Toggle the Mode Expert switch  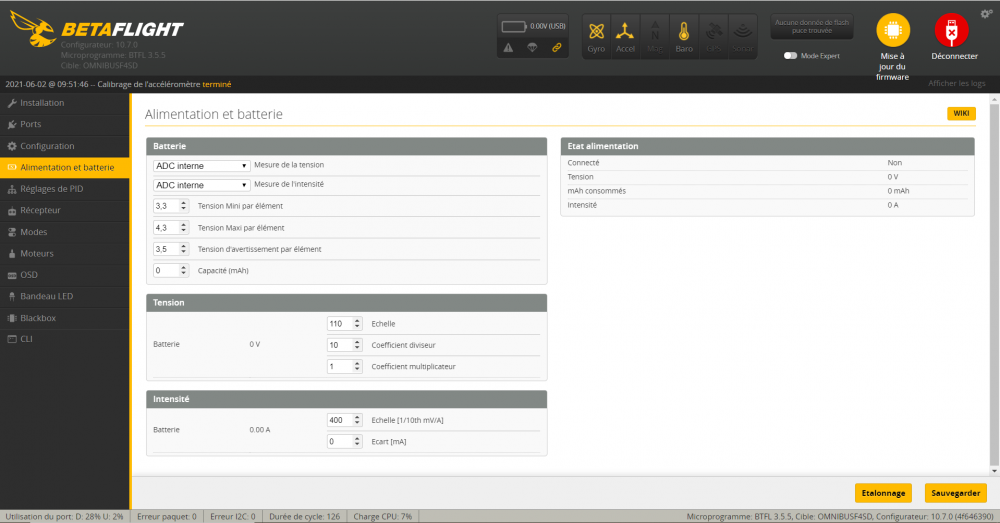pos(790,56)
